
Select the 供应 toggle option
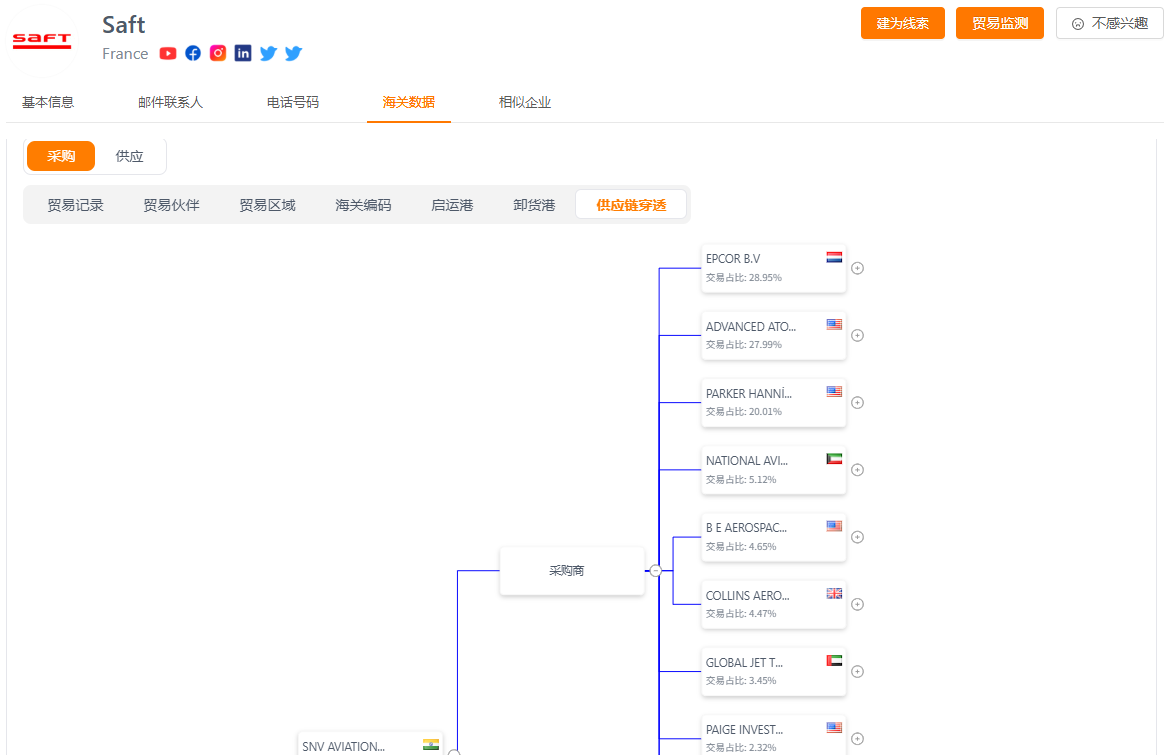(130, 156)
